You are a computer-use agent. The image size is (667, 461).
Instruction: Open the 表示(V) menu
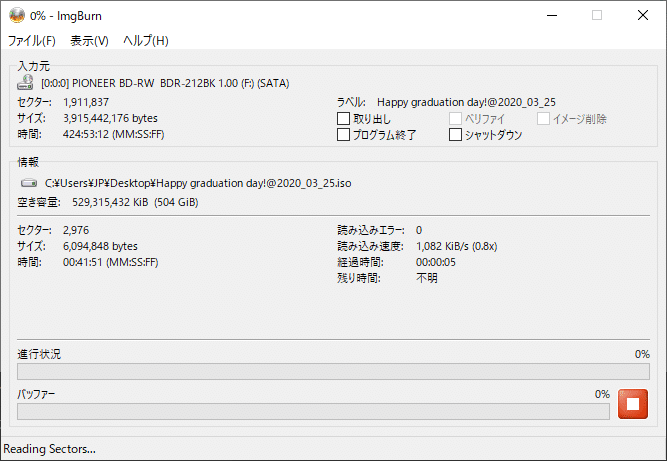point(89,41)
